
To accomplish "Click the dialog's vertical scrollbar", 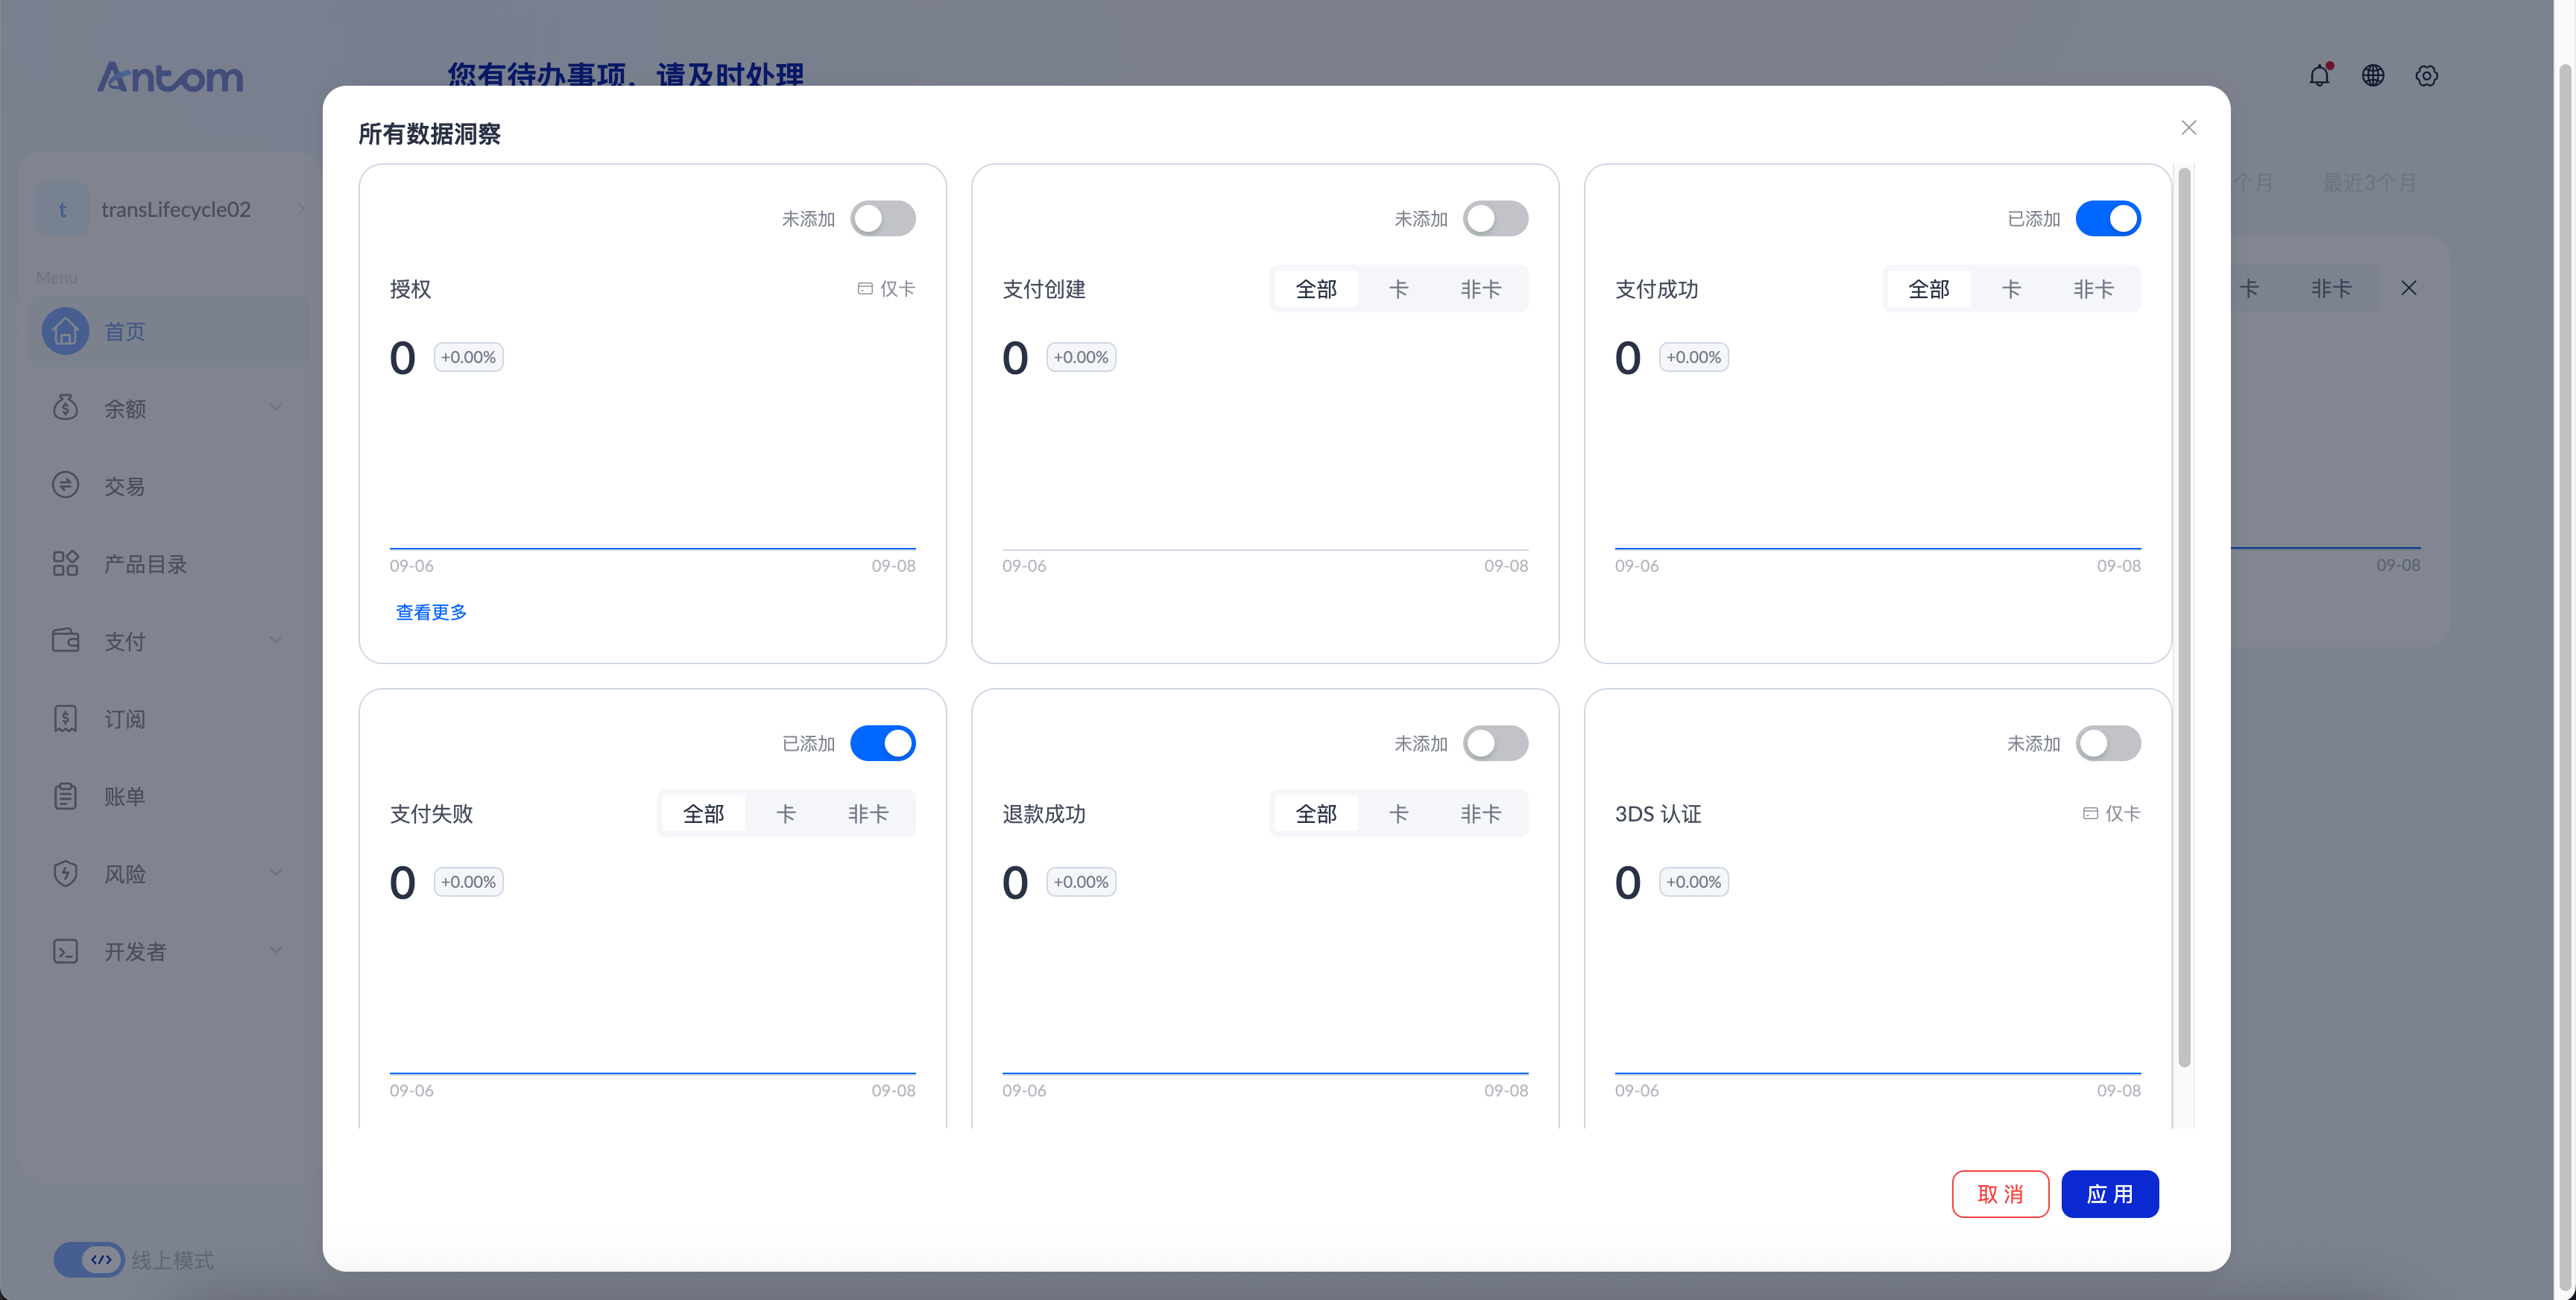I will tap(2184, 617).
